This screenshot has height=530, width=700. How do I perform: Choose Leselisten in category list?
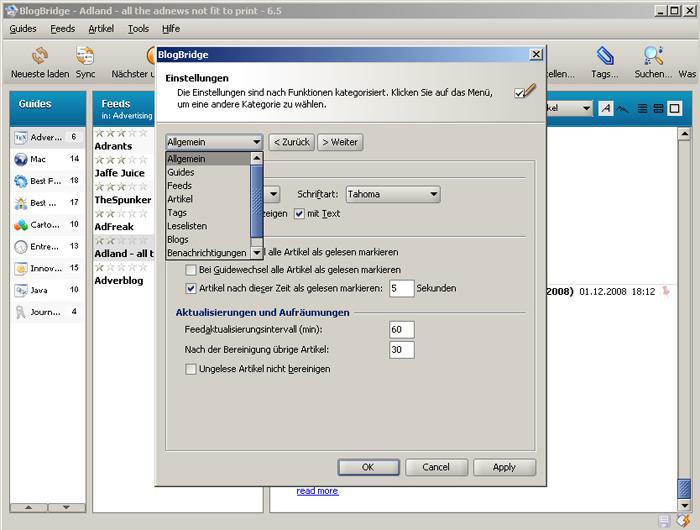coord(208,226)
